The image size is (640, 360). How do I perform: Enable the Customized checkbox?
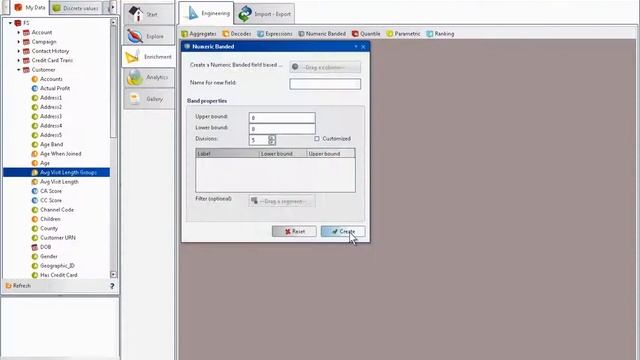317,139
